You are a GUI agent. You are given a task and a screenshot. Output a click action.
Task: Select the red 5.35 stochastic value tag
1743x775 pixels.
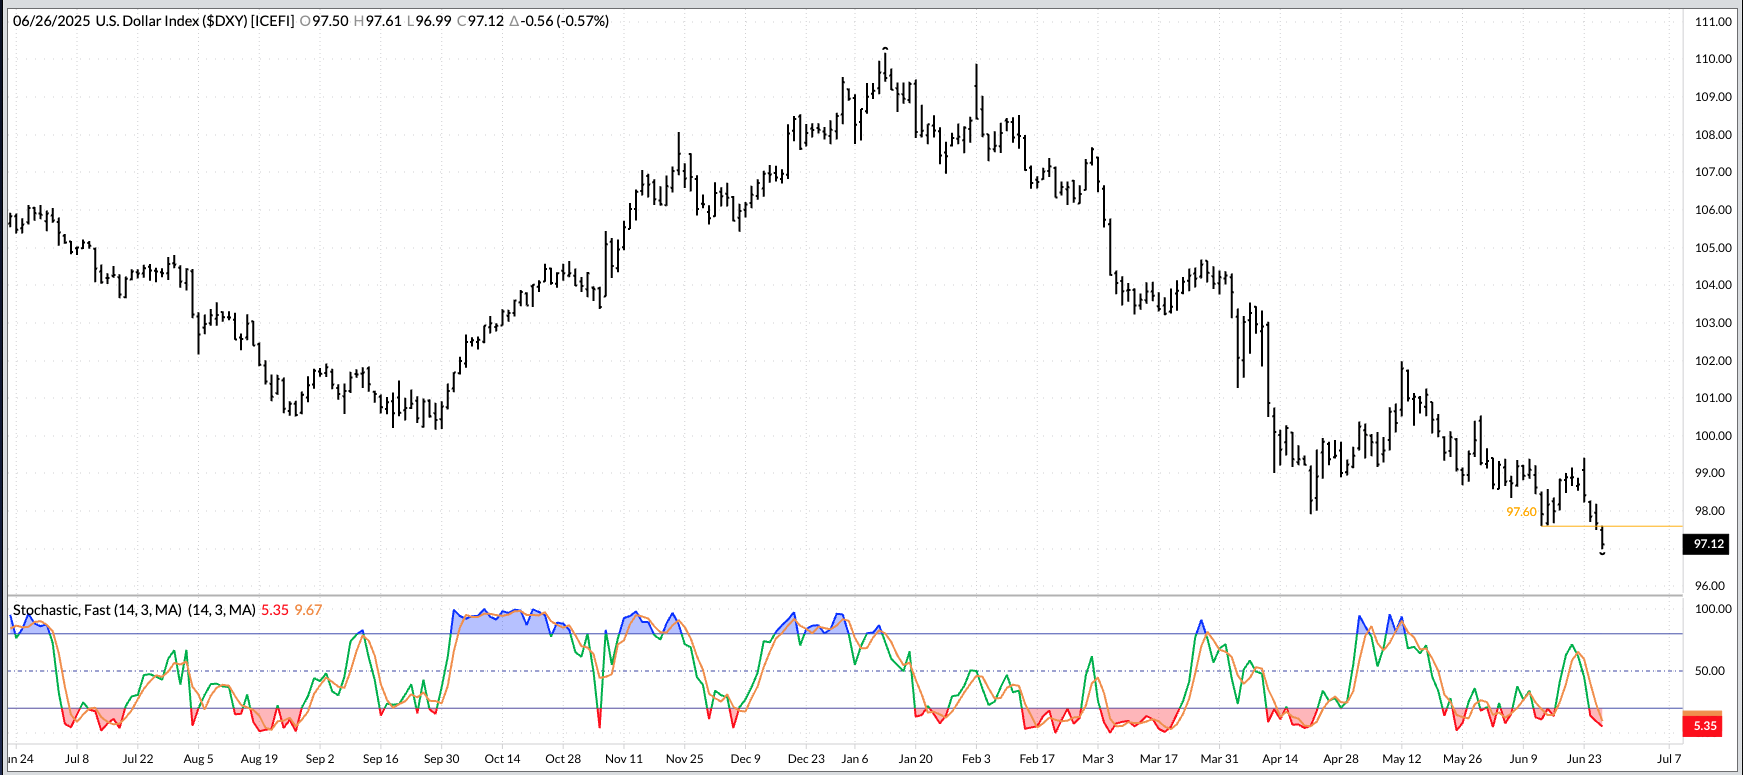(1705, 726)
